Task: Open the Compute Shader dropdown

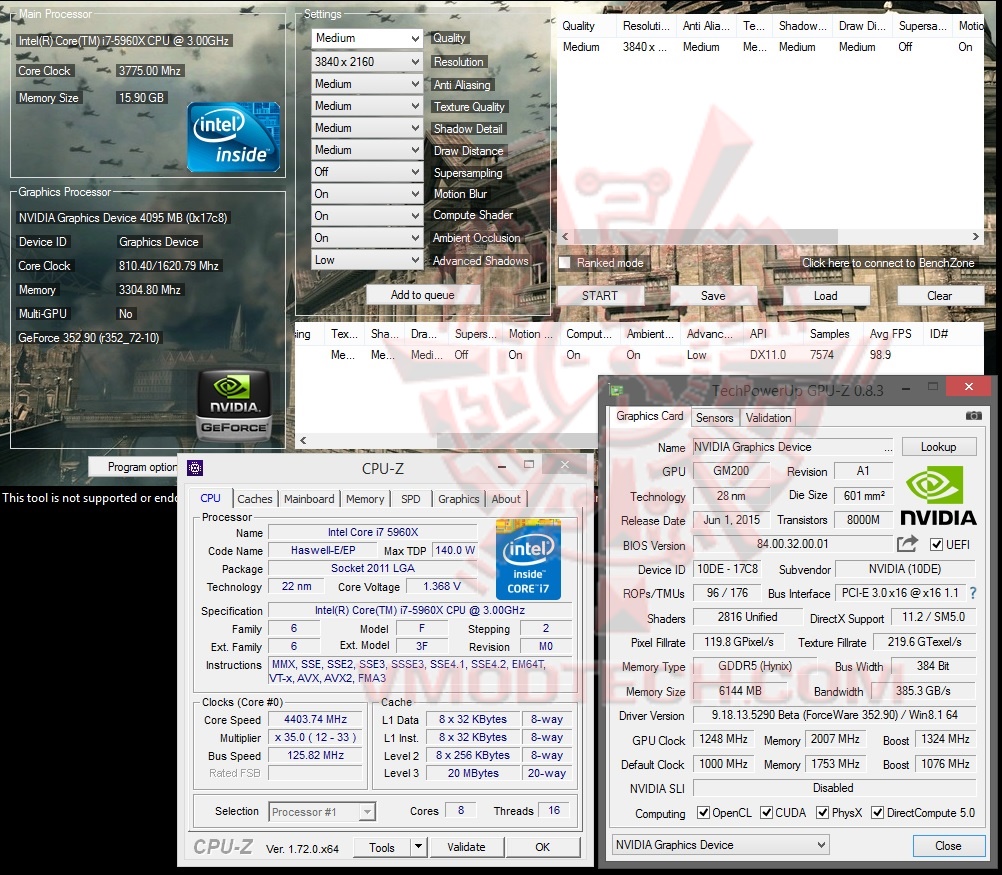Action: [x=367, y=216]
